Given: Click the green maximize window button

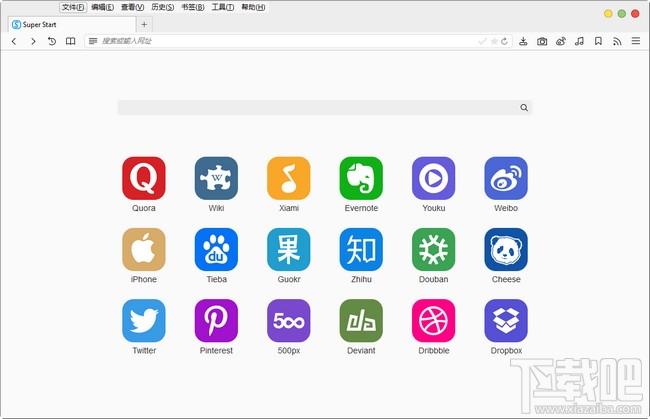Looking at the screenshot, I should (x=622, y=14).
